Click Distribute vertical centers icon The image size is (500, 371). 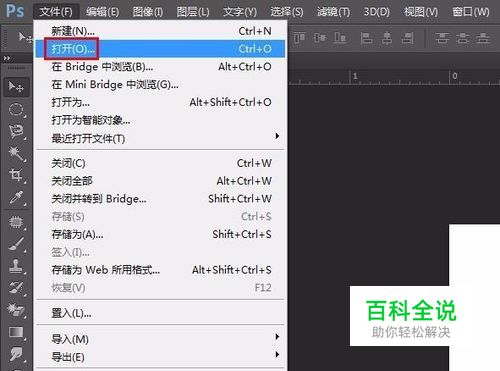click(462, 38)
